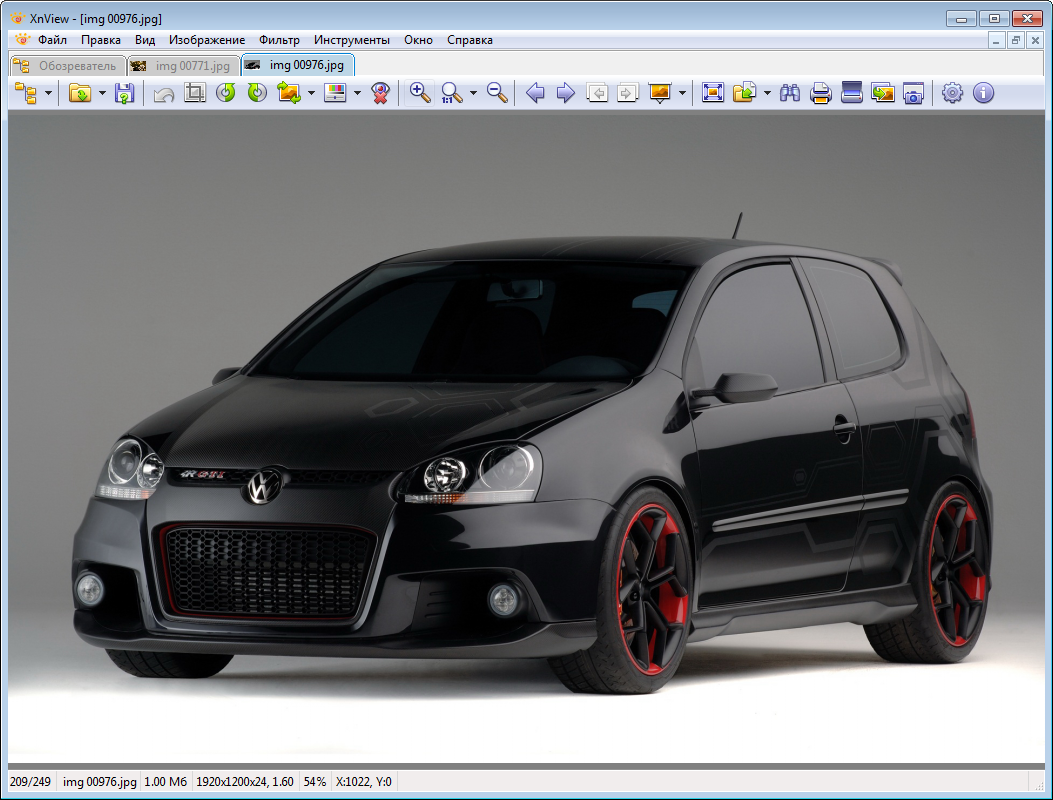Open the Фильтр menu
Image resolution: width=1053 pixels, height=800 pixels.
click(279, 40)
